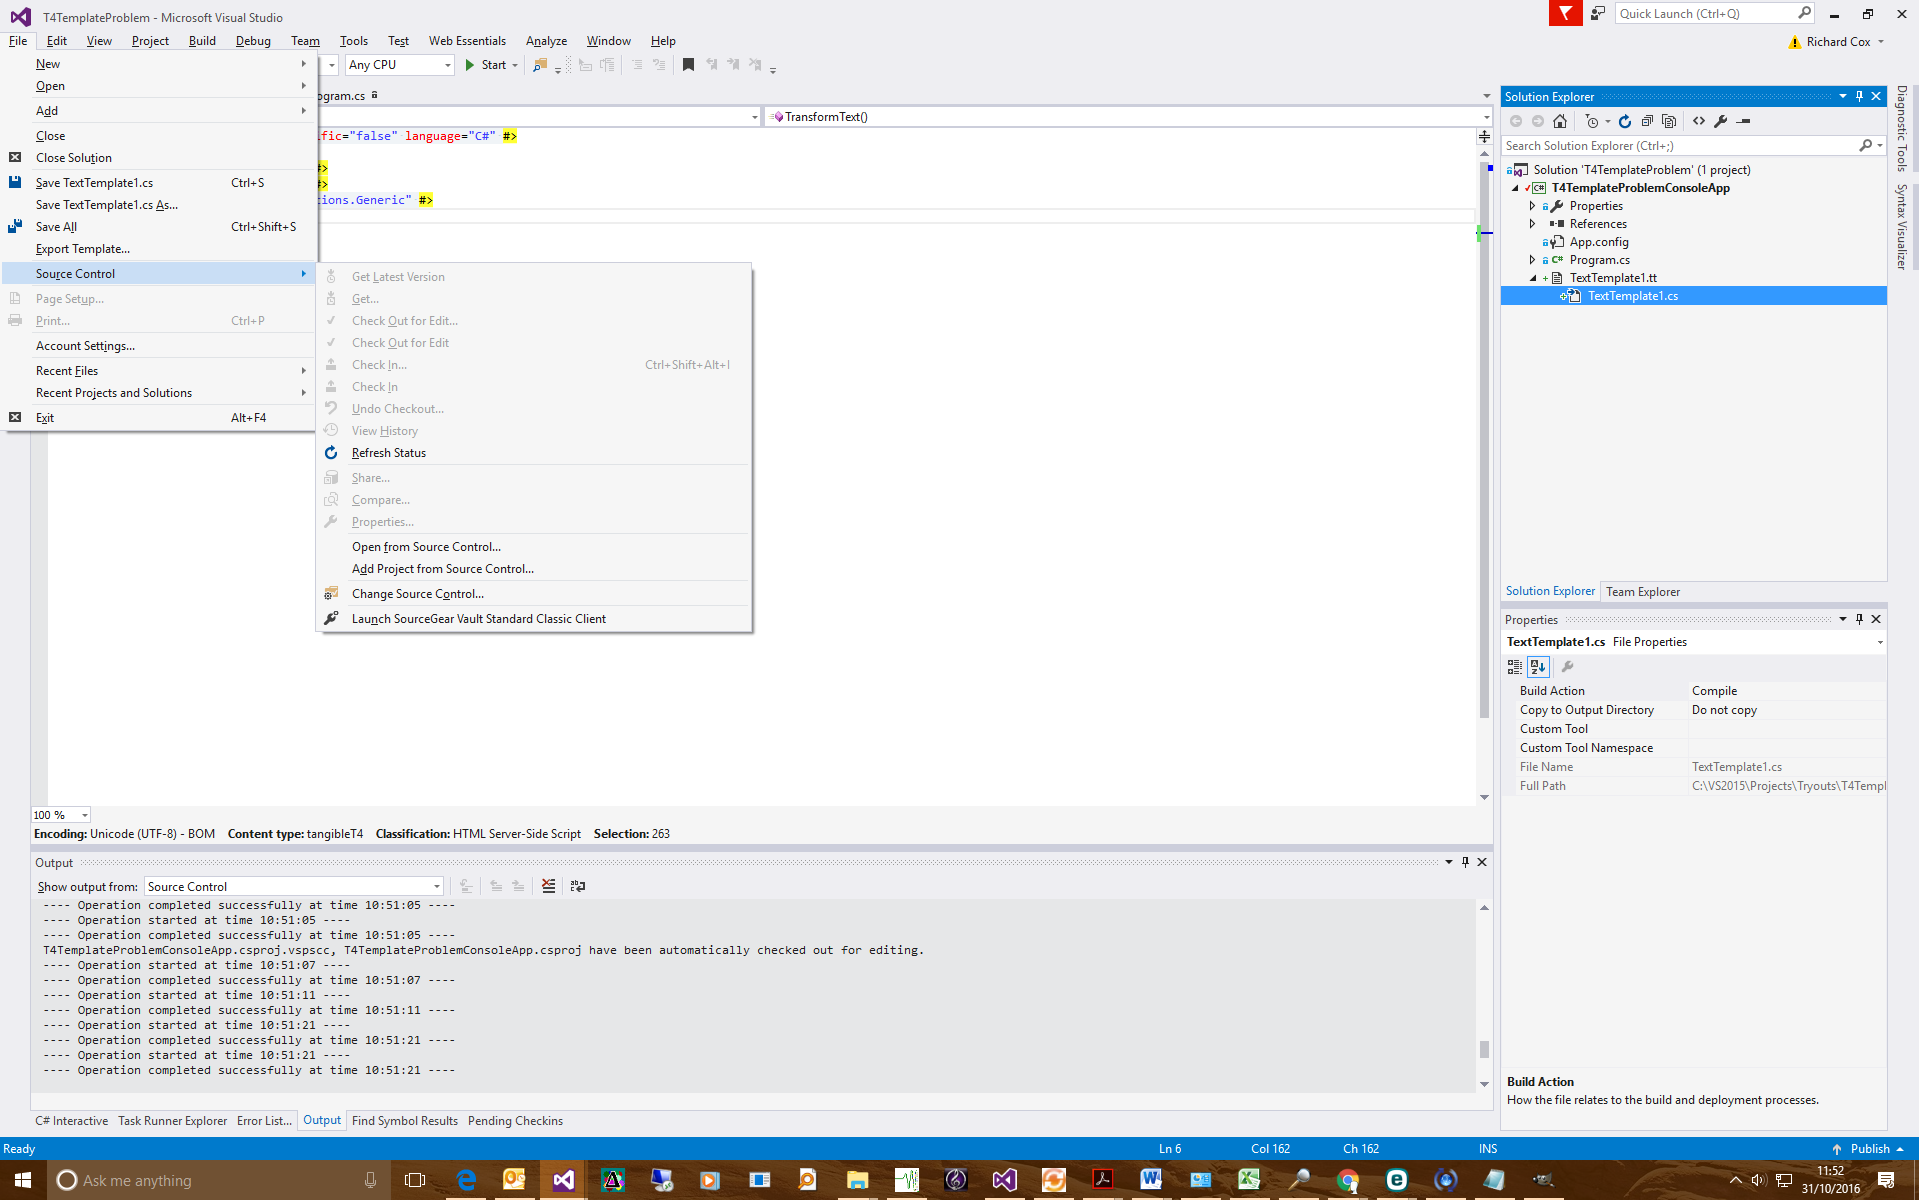
Task: Expand the References tree node
Action: [1532, 224]
